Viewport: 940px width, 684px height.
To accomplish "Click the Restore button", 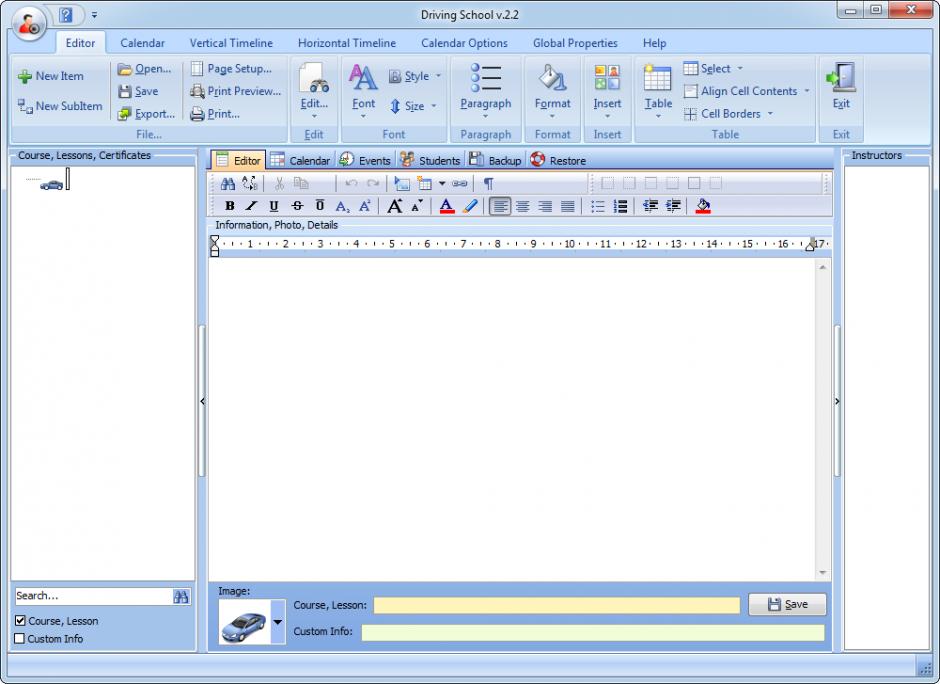I will [558, 160].
